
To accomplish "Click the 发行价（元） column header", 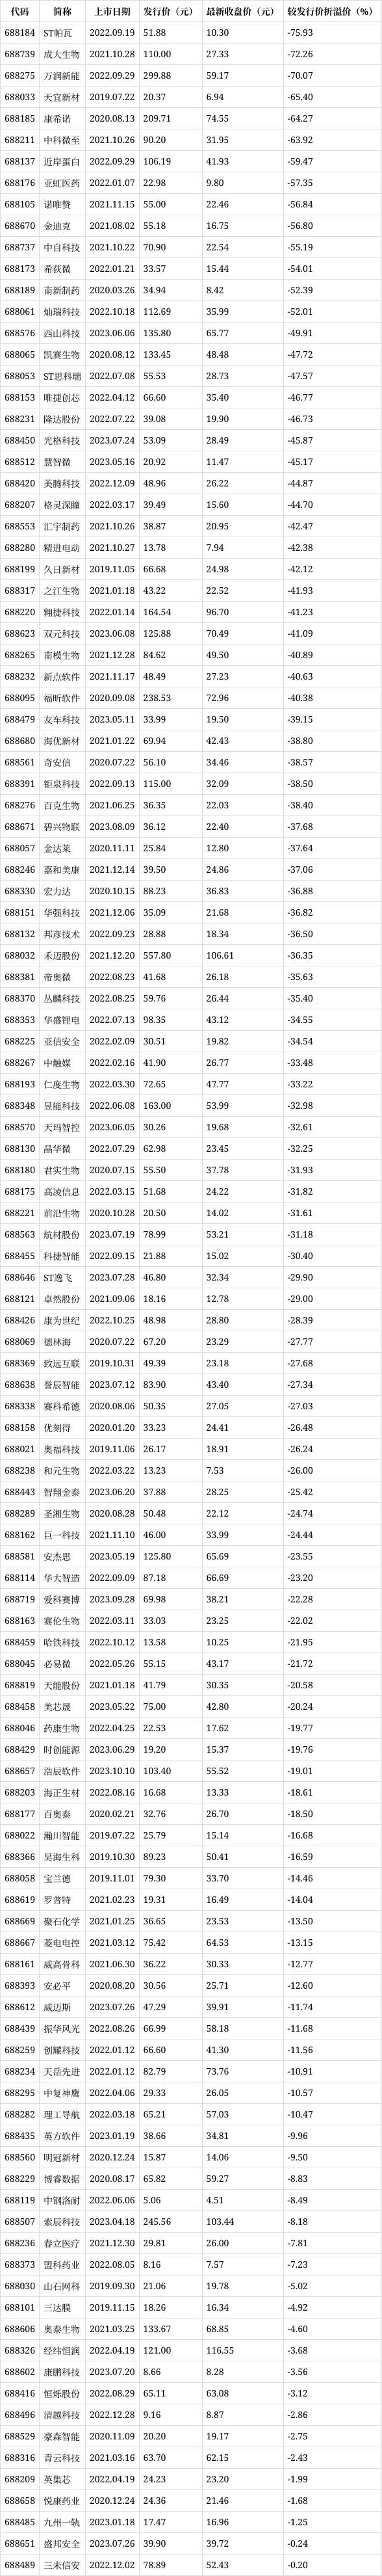I will coord(168,12).
